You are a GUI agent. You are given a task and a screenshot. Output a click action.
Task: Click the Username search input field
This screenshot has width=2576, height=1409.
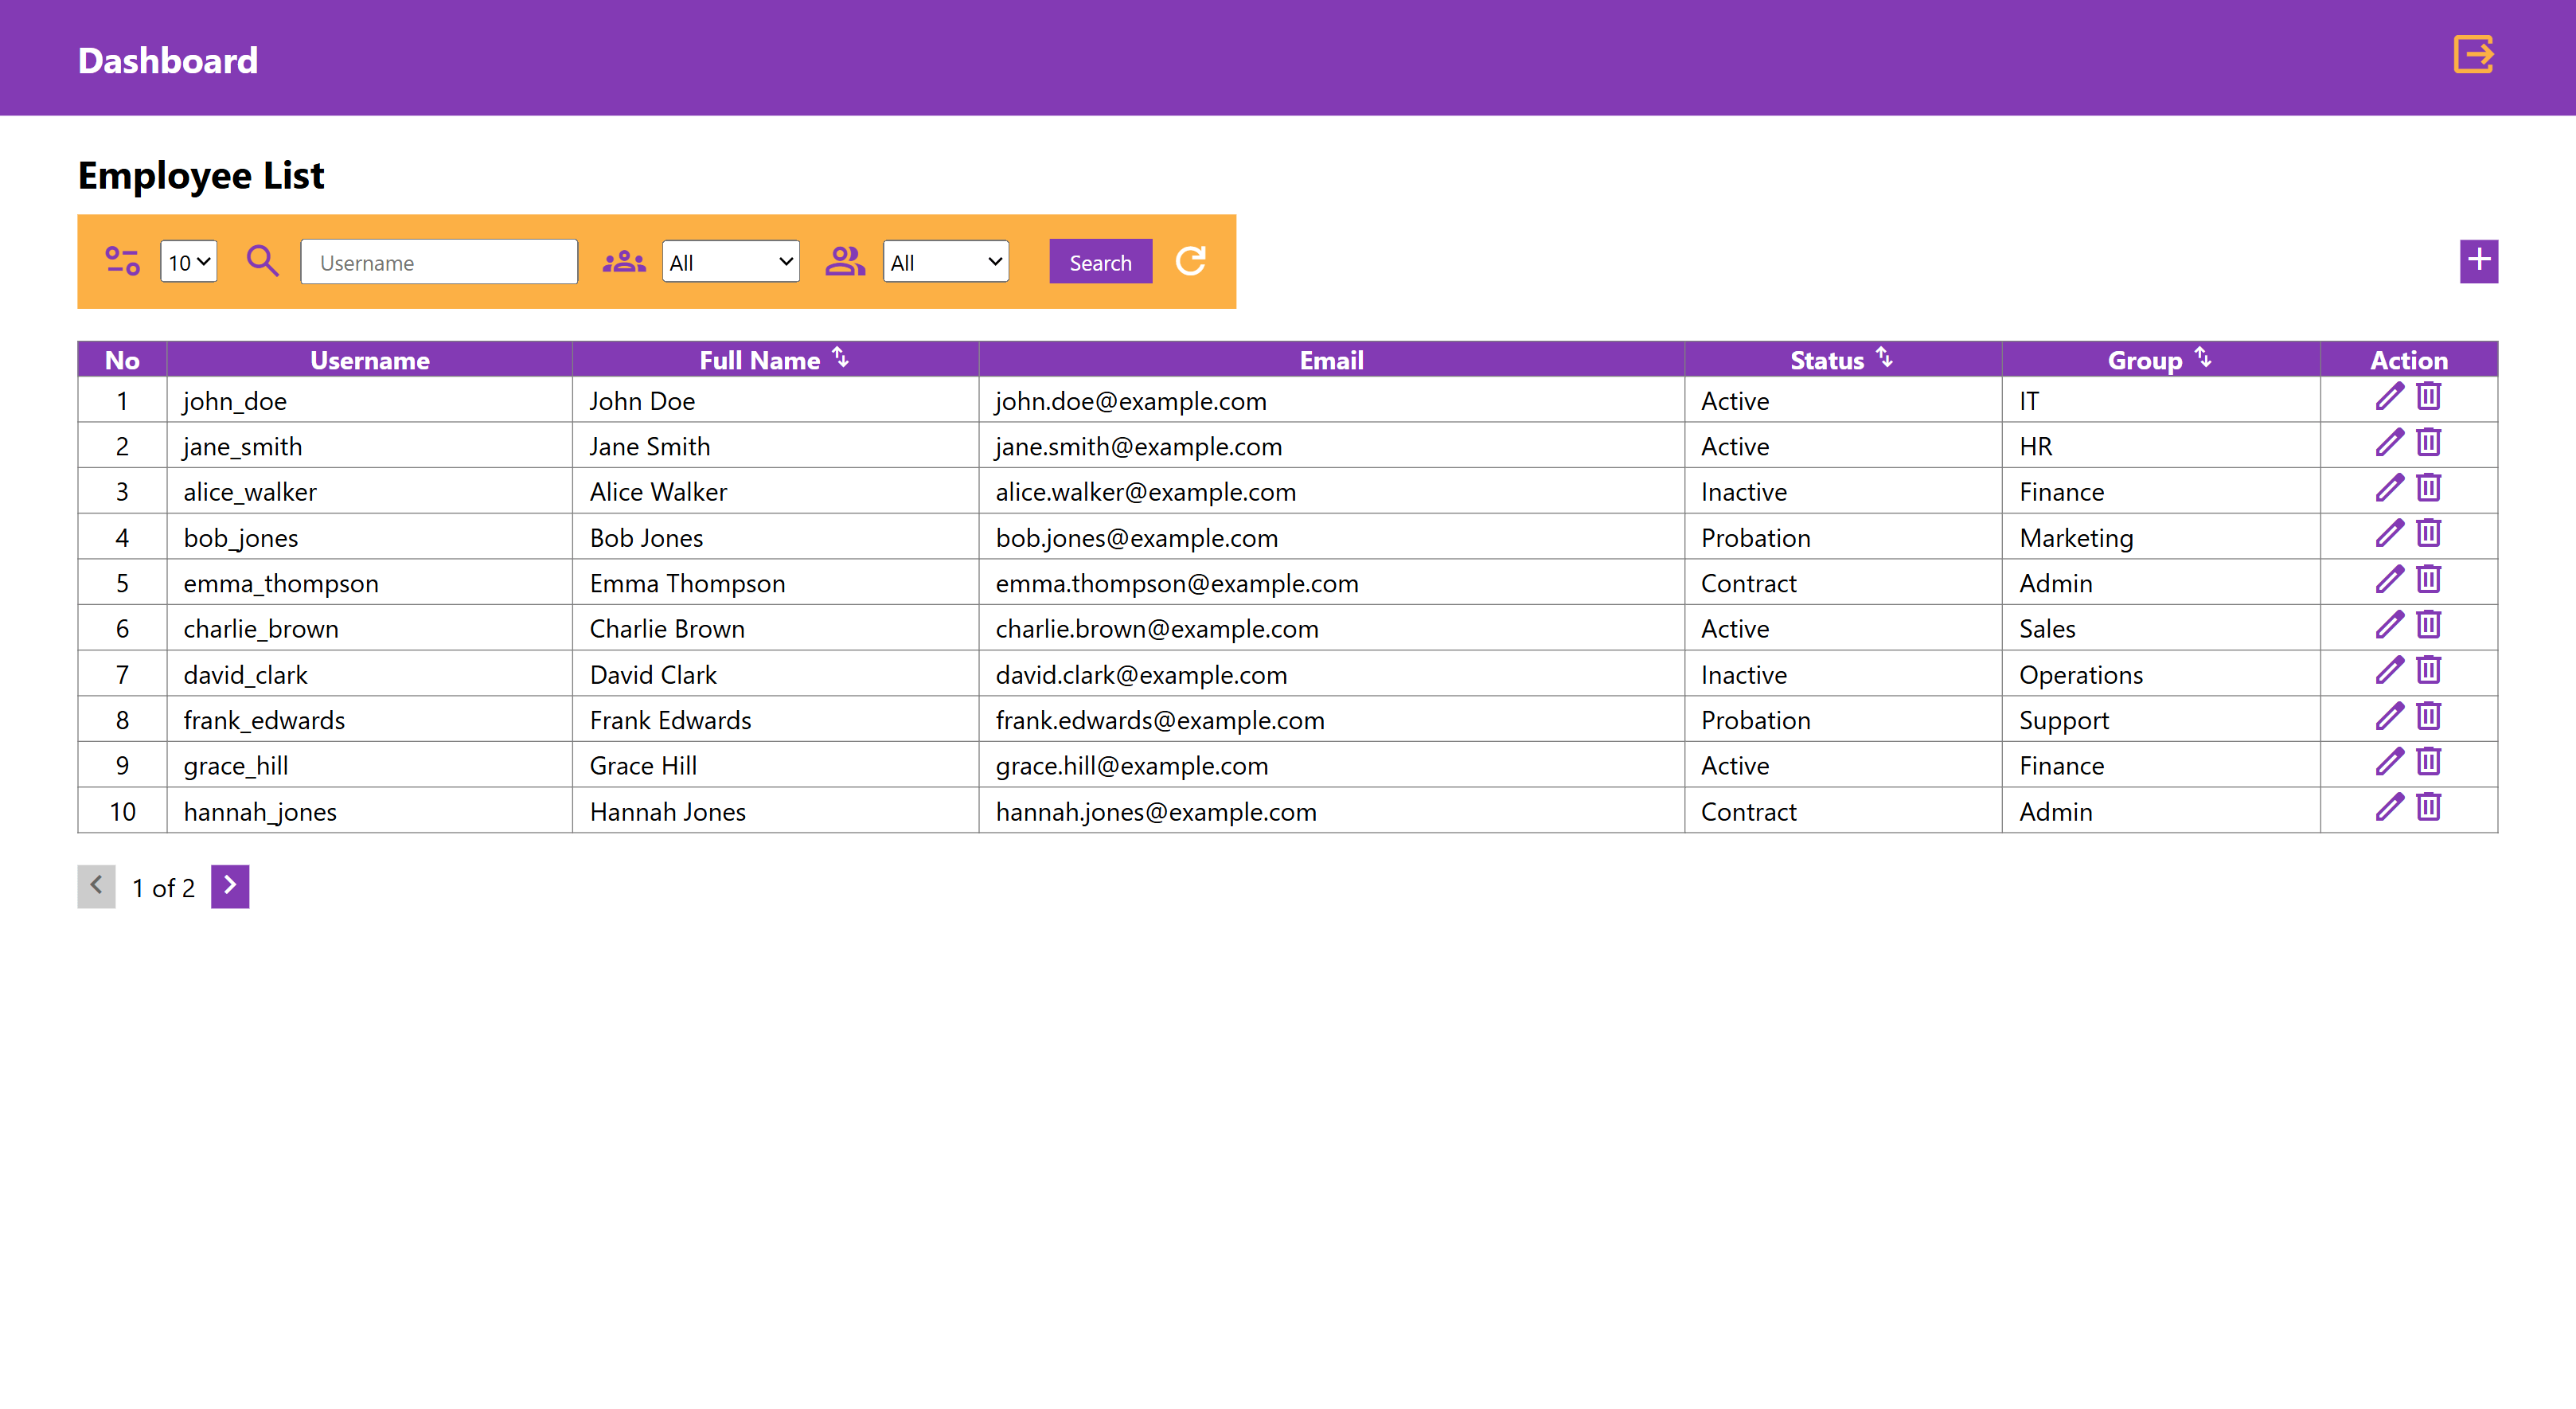click(439, 262)
